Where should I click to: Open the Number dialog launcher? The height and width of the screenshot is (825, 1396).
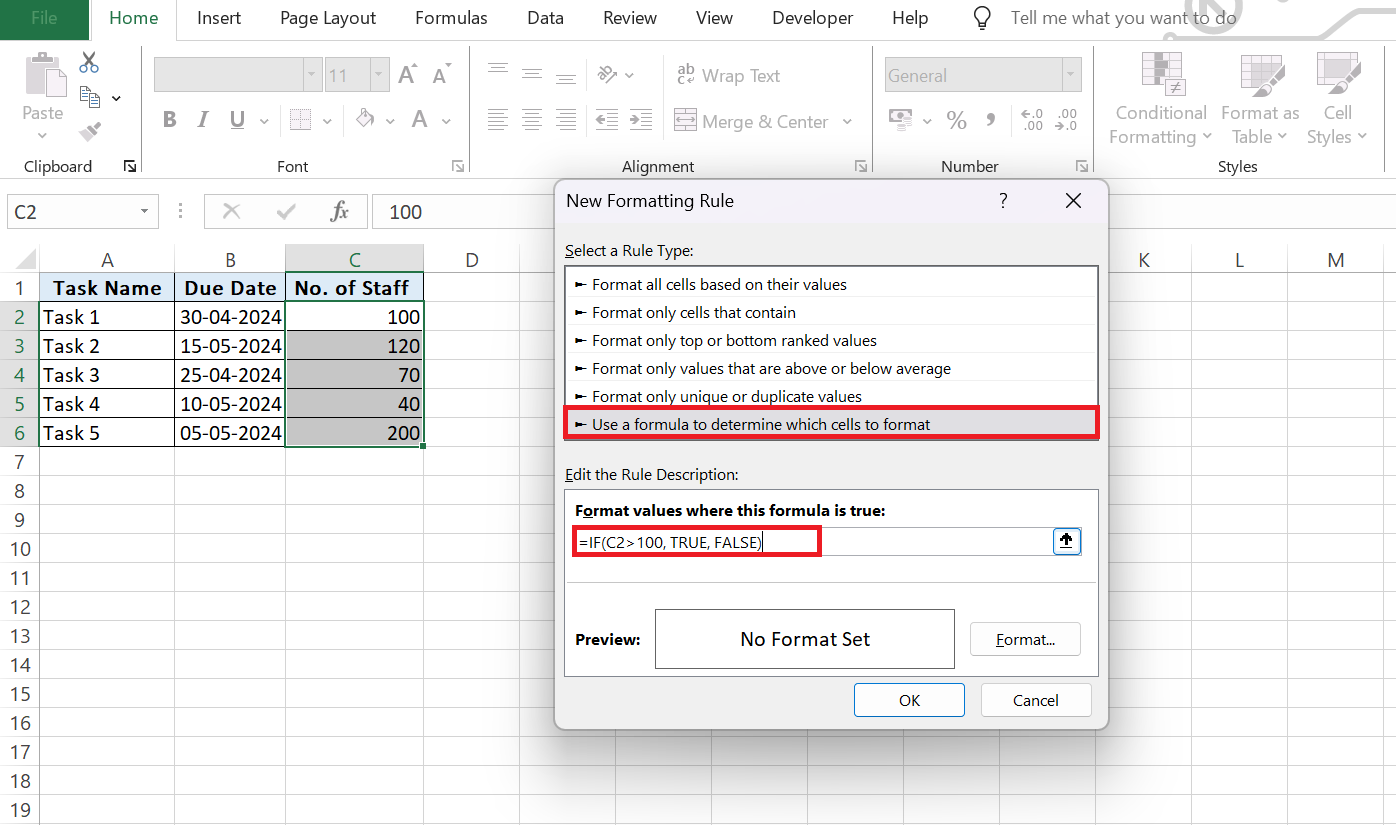pyautogui.click(x=1082, y=166)
